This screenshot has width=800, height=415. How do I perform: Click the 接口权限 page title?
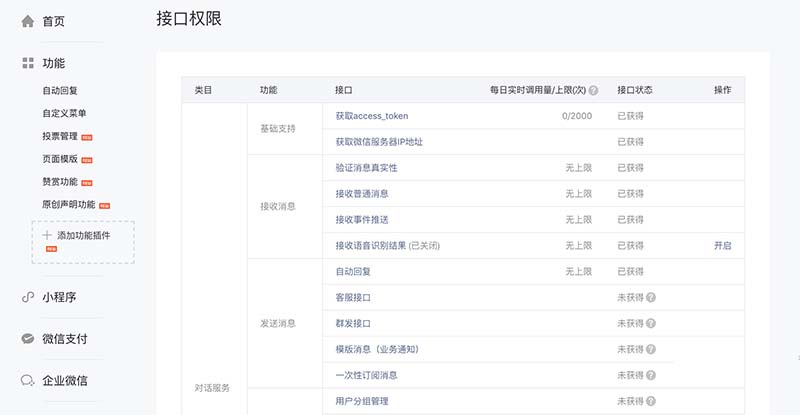189,19
